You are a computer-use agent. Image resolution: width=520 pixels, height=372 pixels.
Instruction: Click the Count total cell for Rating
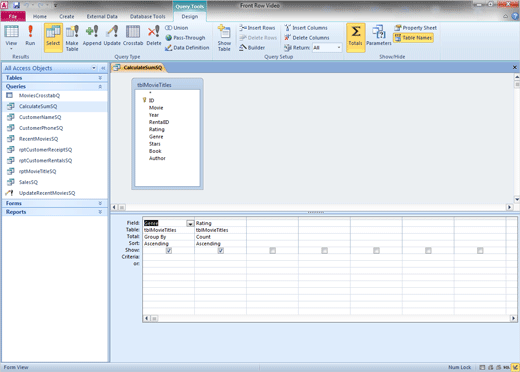click(220, 237)
